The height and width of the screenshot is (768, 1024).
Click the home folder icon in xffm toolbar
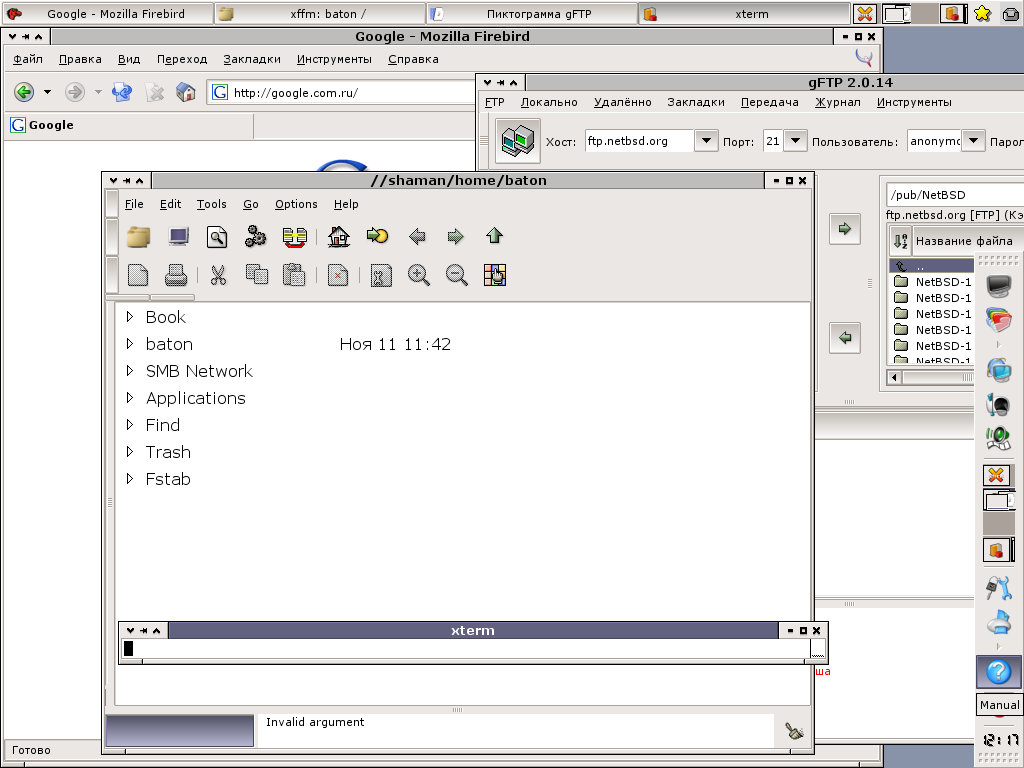[x=339, y=237]
